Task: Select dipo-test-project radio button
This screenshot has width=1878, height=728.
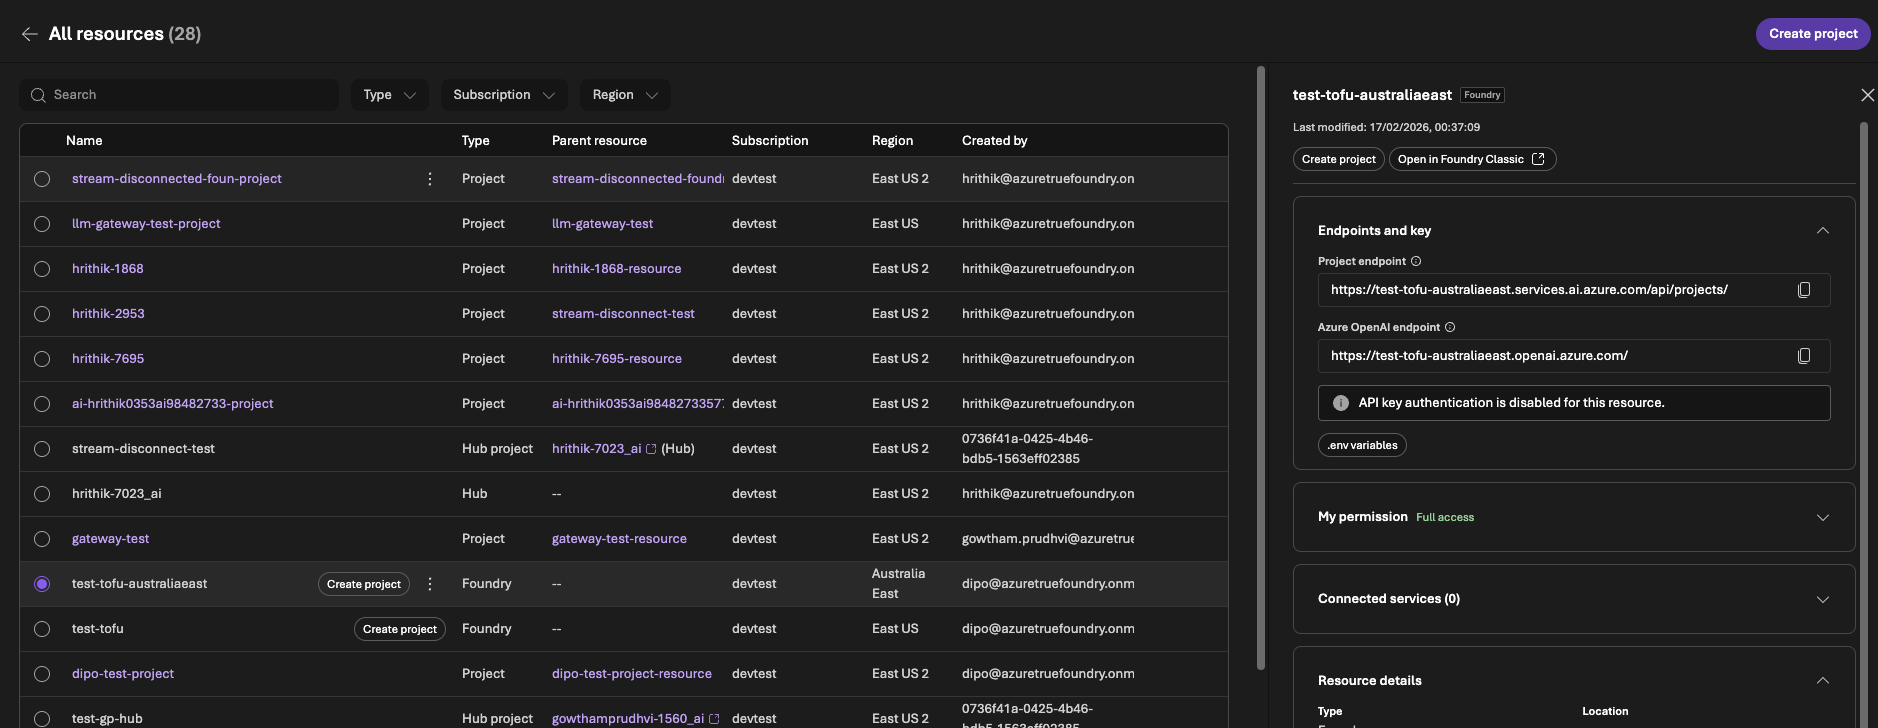Action: (x=42, y=674)
